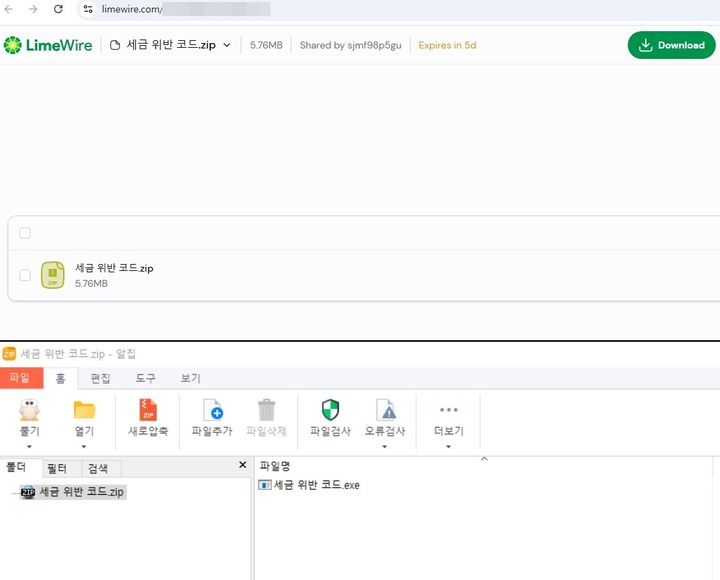Screen dimensions: 720x580
Task: Select the 필터 panel tab
Action: tap(57, 468)
